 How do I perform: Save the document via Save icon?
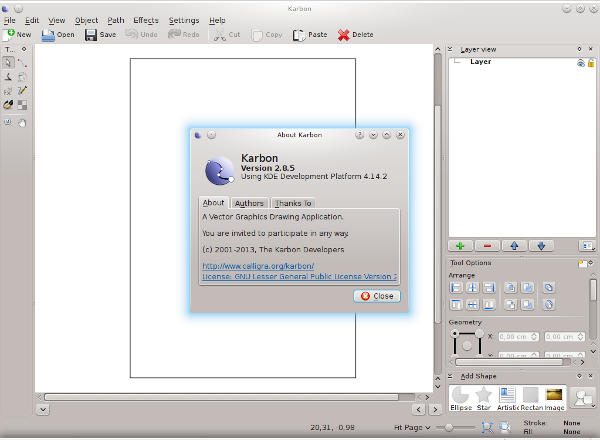91,35
